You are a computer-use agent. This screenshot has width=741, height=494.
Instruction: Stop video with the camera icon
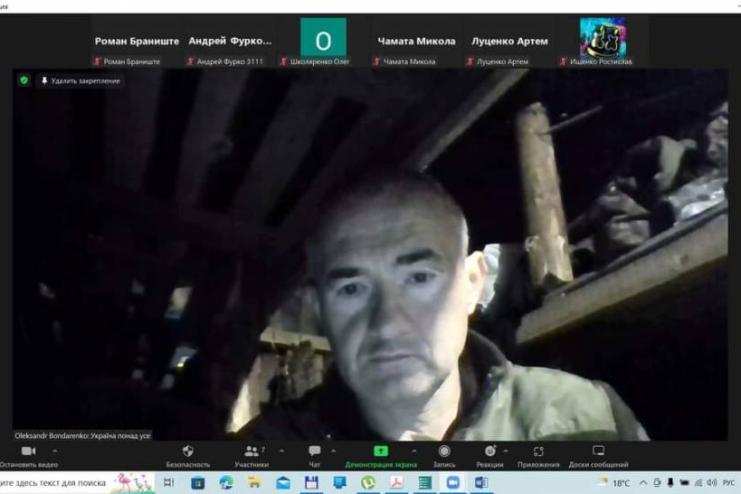28,452
